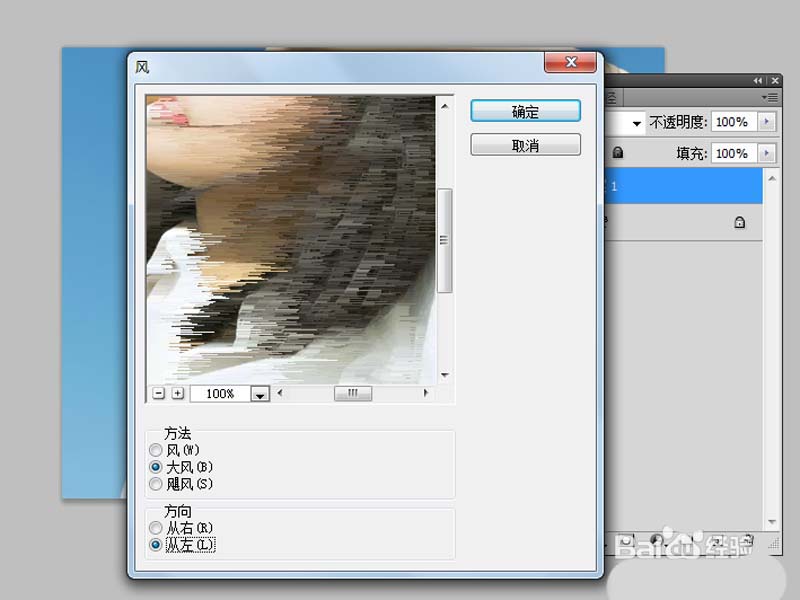Select the 风(W) method radio button

click(155, 450)
